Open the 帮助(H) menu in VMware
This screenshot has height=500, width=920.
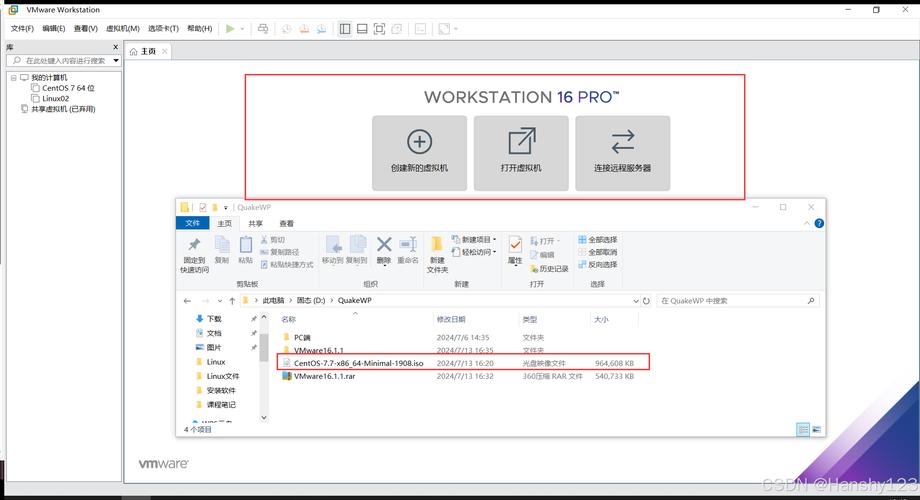click(x=199, y=28)
